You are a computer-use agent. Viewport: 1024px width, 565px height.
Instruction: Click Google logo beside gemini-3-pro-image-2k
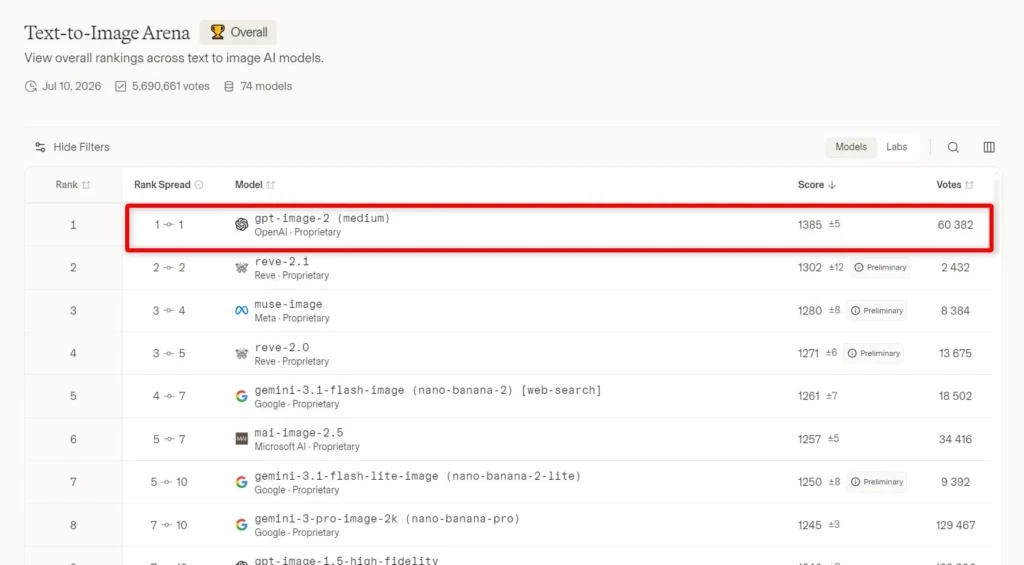(x=242, y=525)
